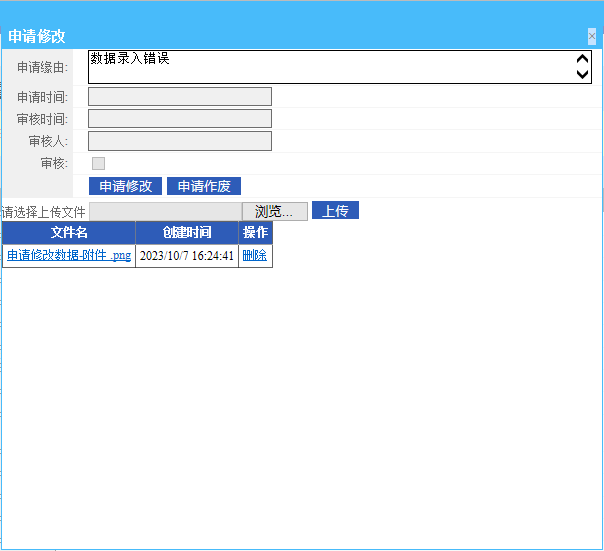The width and height of the screenshot is (604, 551).
Task: Click the down arrow in 申请缘由 scrollbar
Action: pyautogui.click(x=583, y=75)
